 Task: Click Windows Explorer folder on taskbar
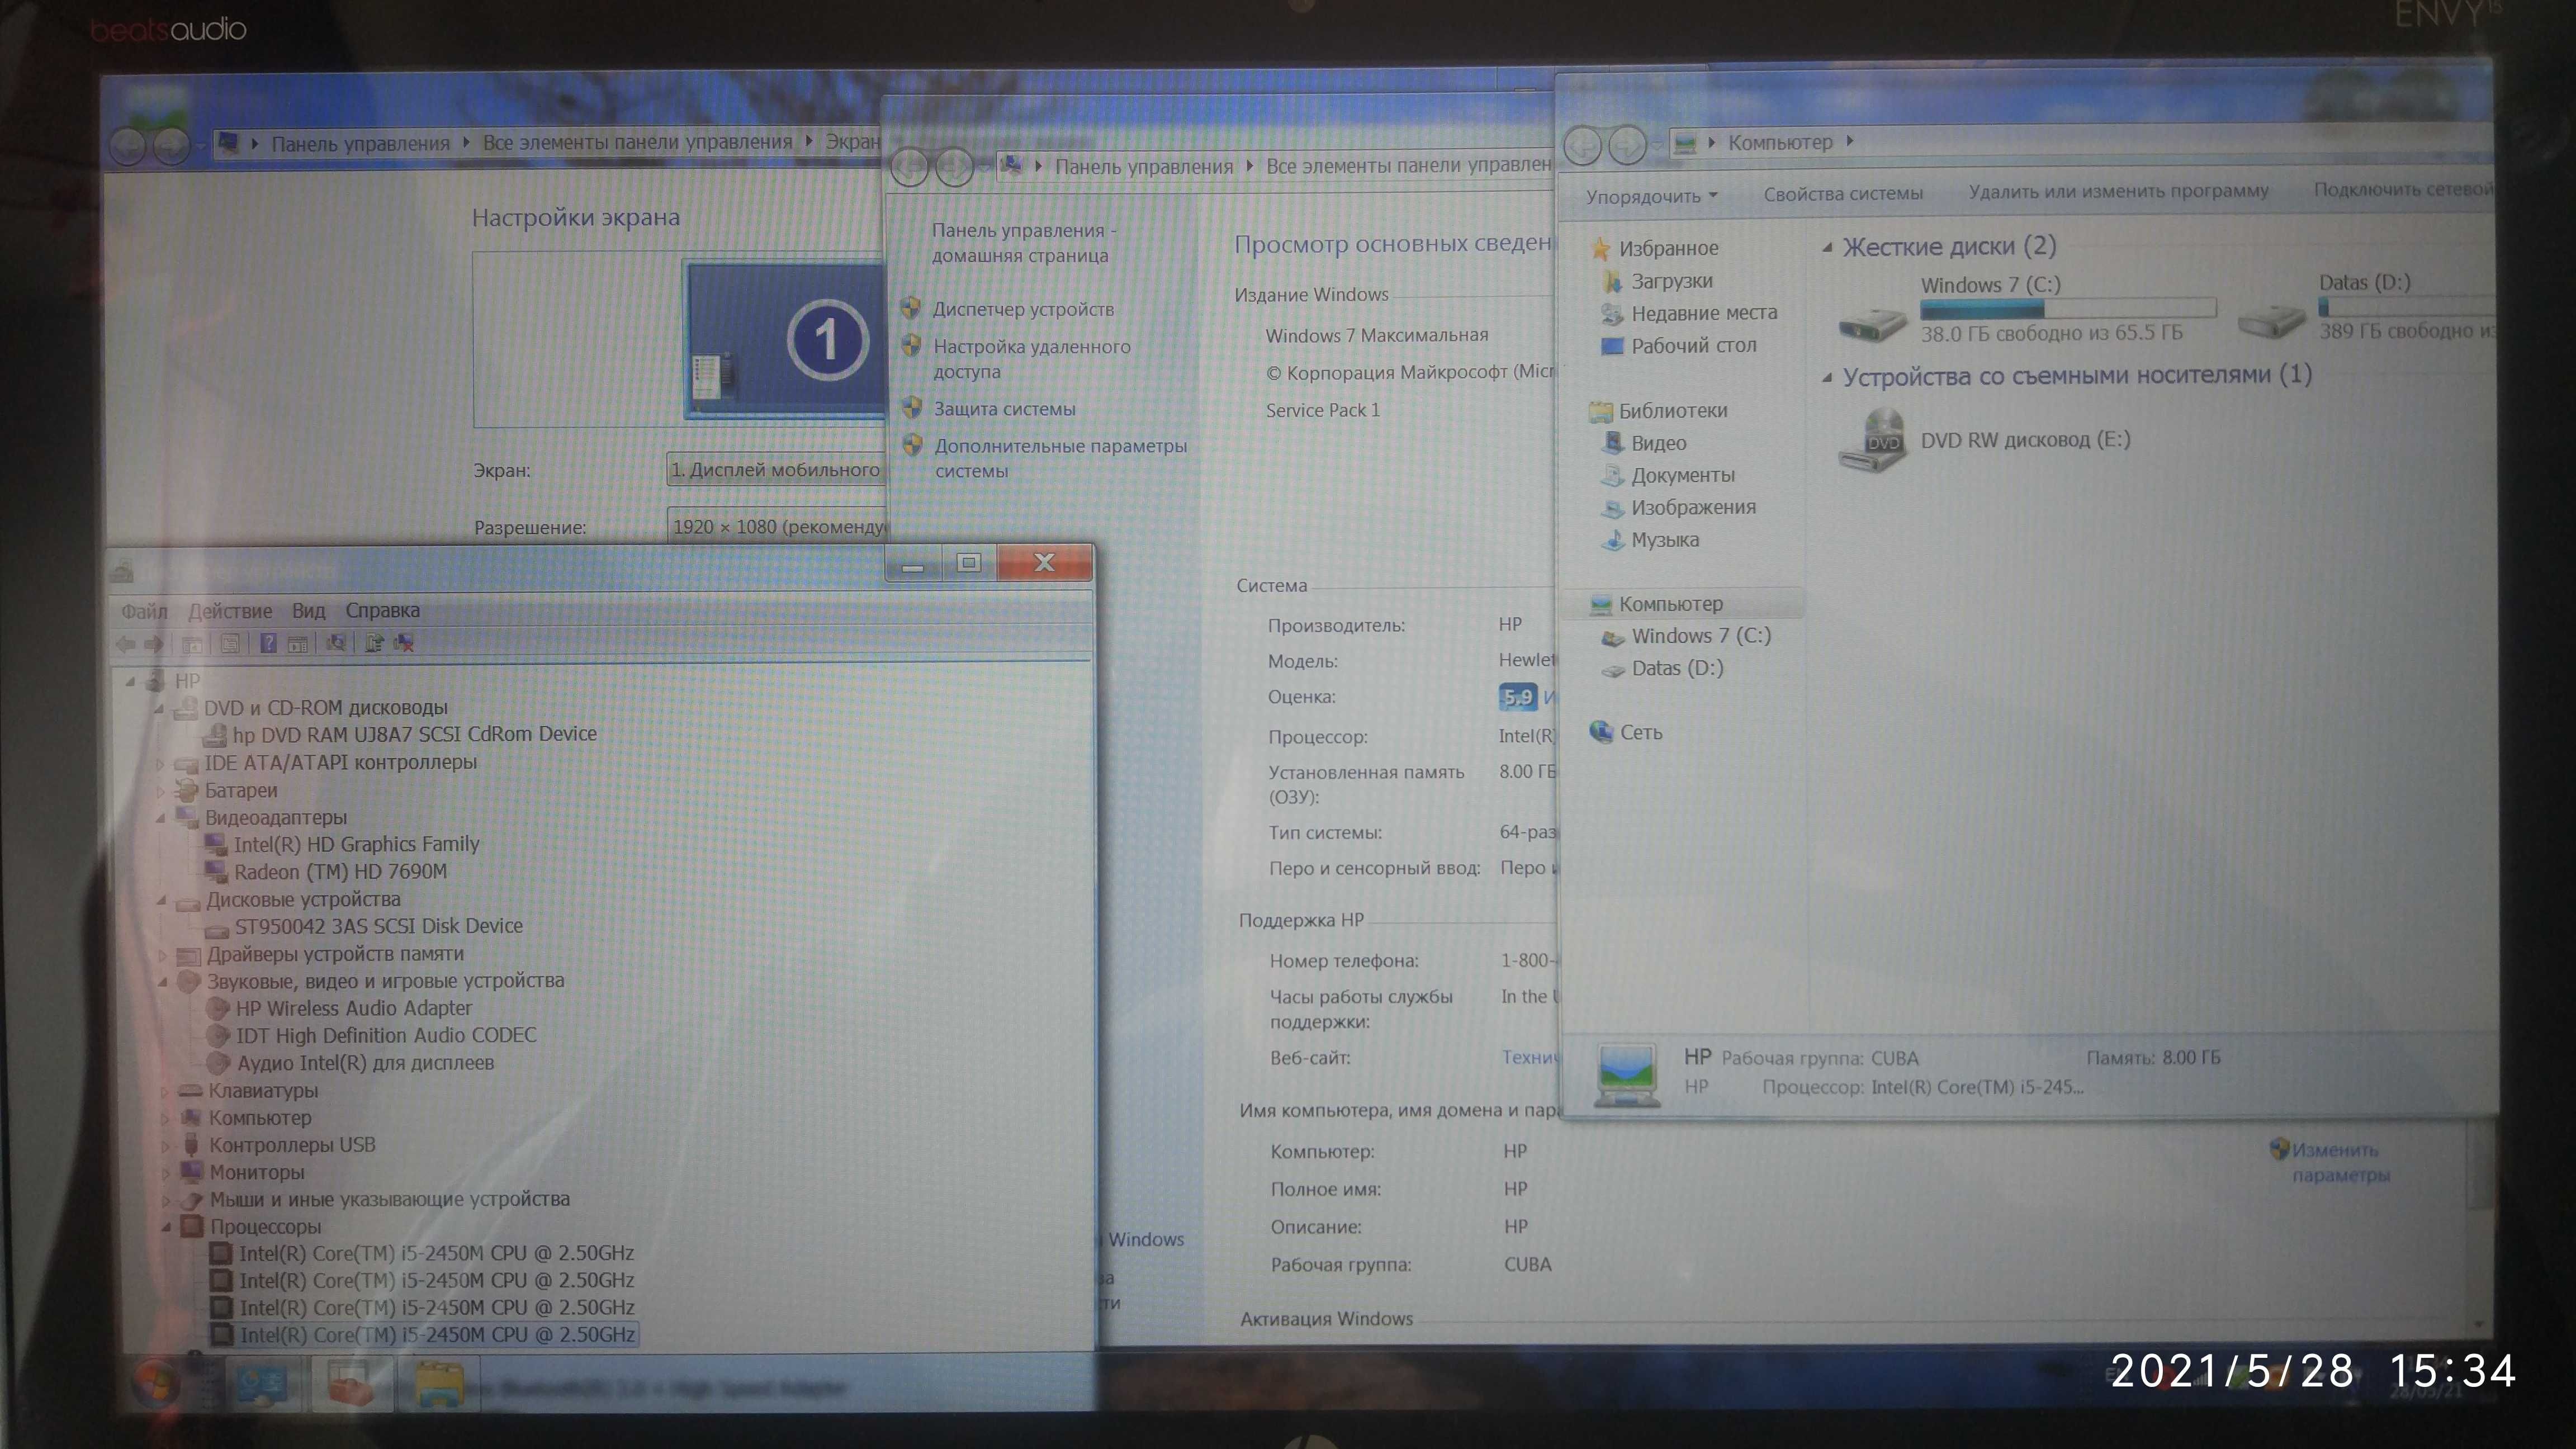(438, 1385)
